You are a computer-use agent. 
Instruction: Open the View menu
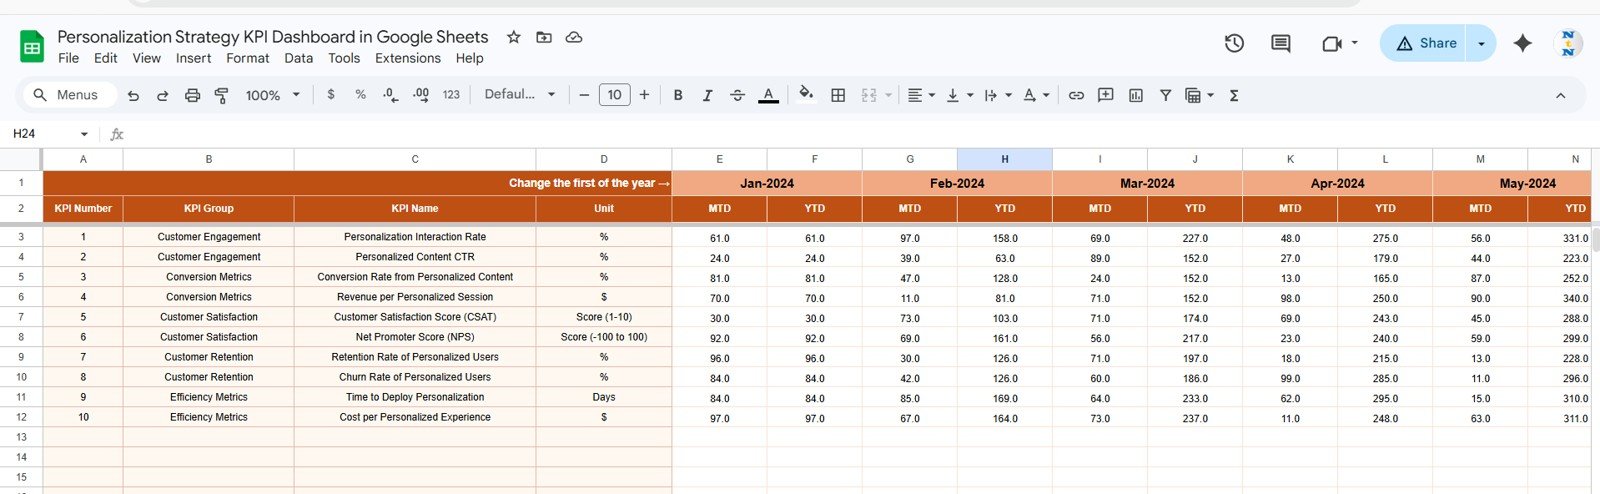pos(146,58)
